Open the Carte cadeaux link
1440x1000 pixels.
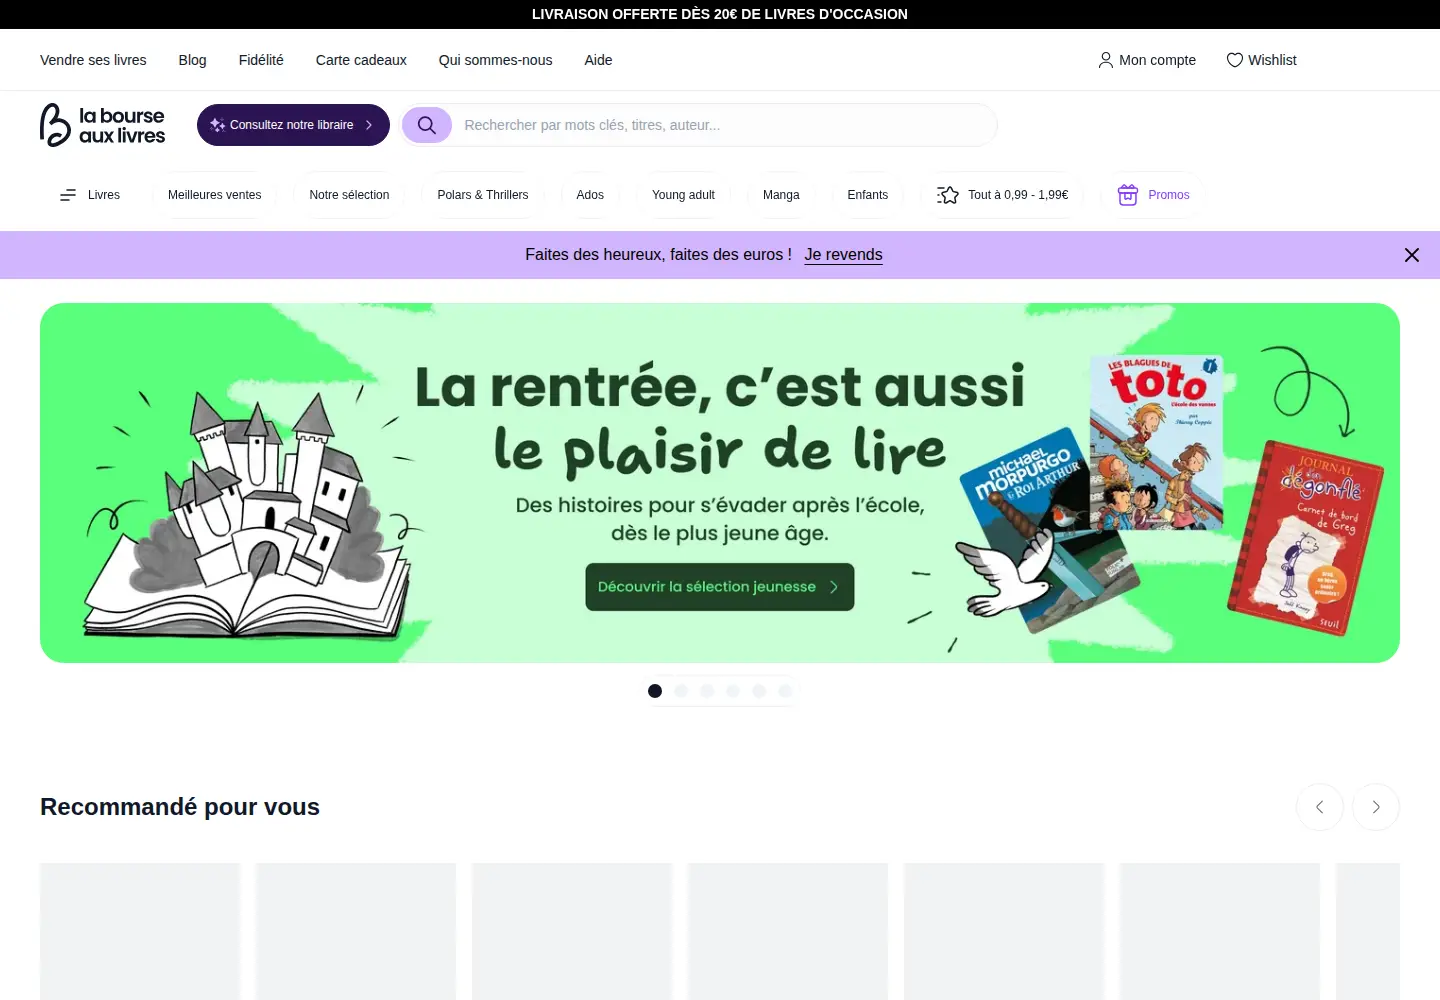(361, 60)
